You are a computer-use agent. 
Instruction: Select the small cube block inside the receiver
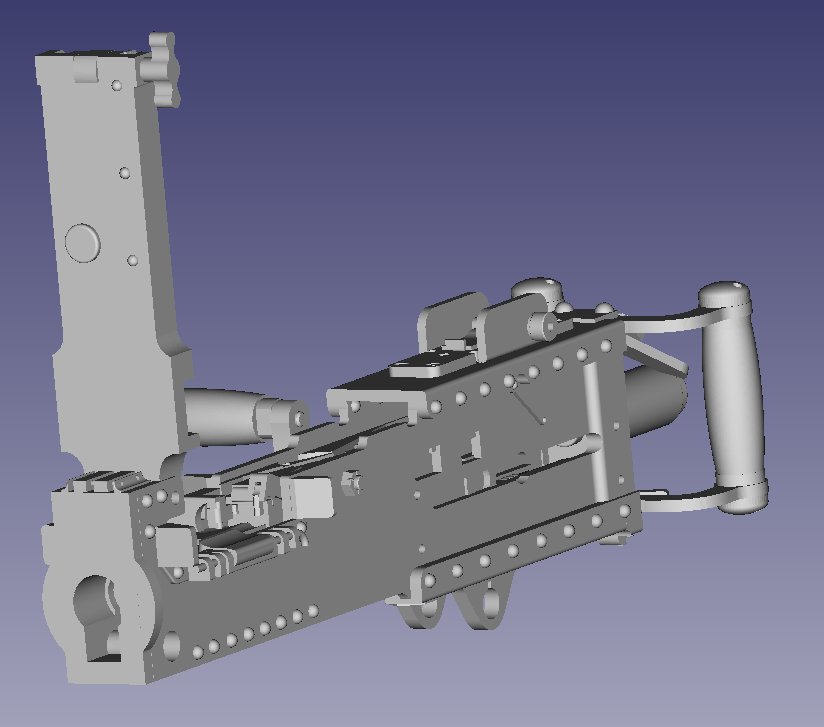tap(310, 497)
